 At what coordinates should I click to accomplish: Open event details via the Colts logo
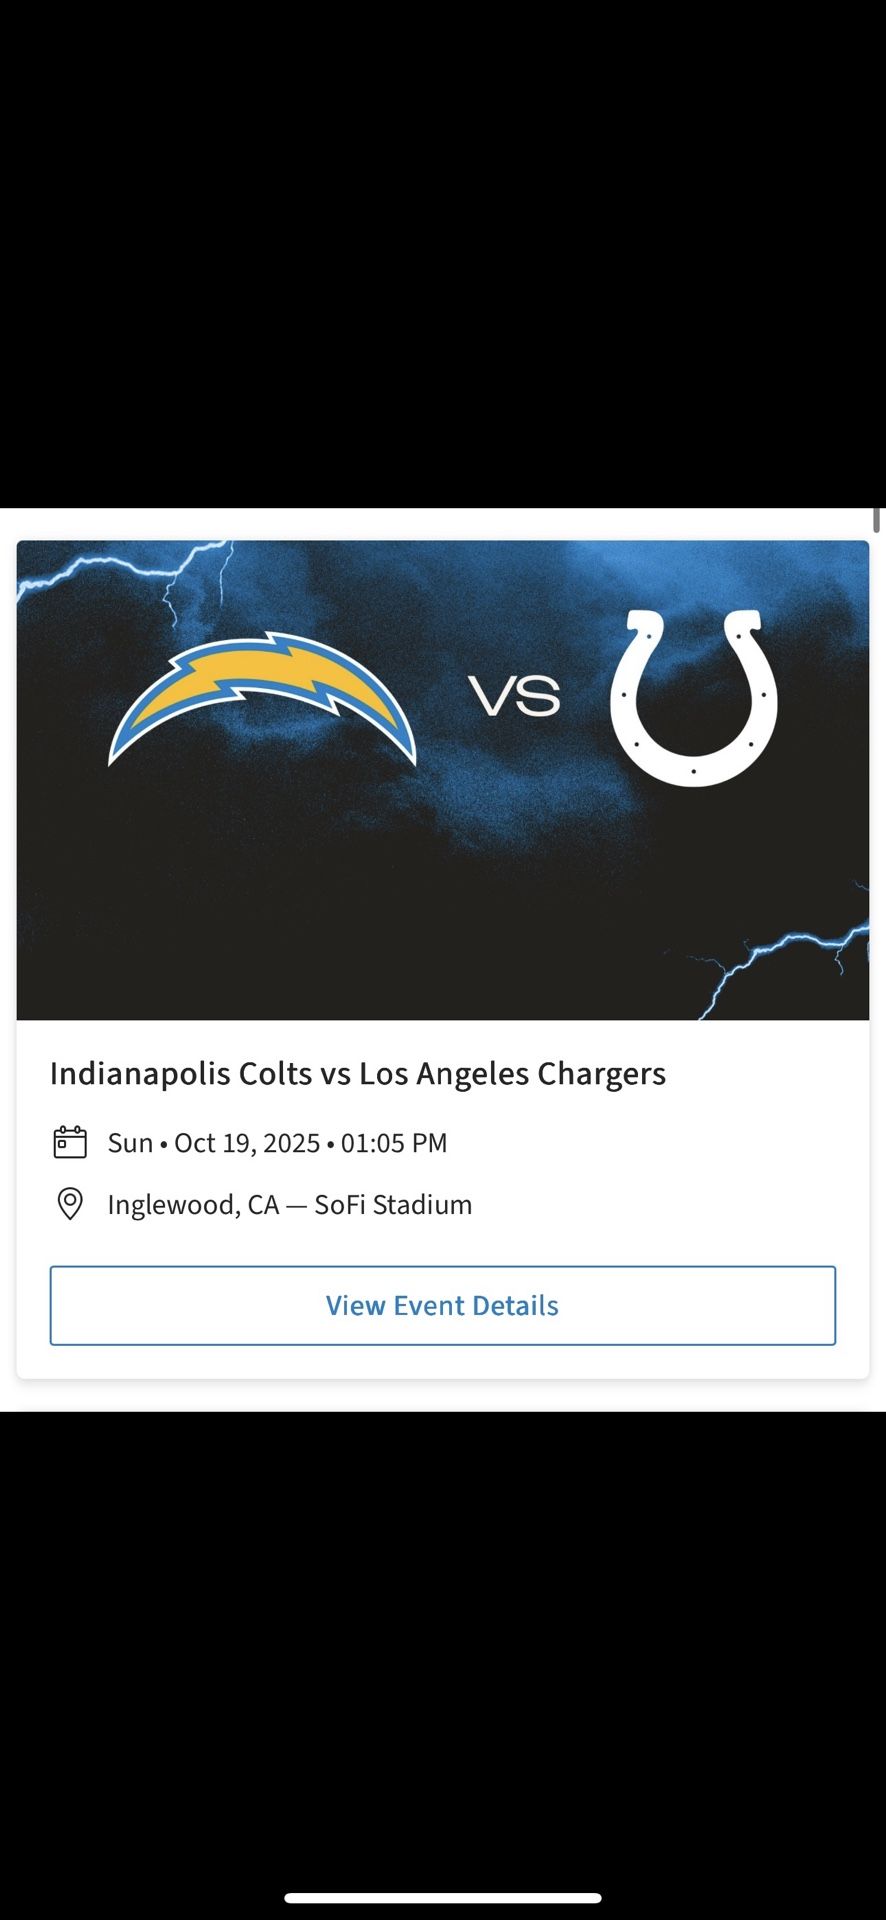(693, 693)
